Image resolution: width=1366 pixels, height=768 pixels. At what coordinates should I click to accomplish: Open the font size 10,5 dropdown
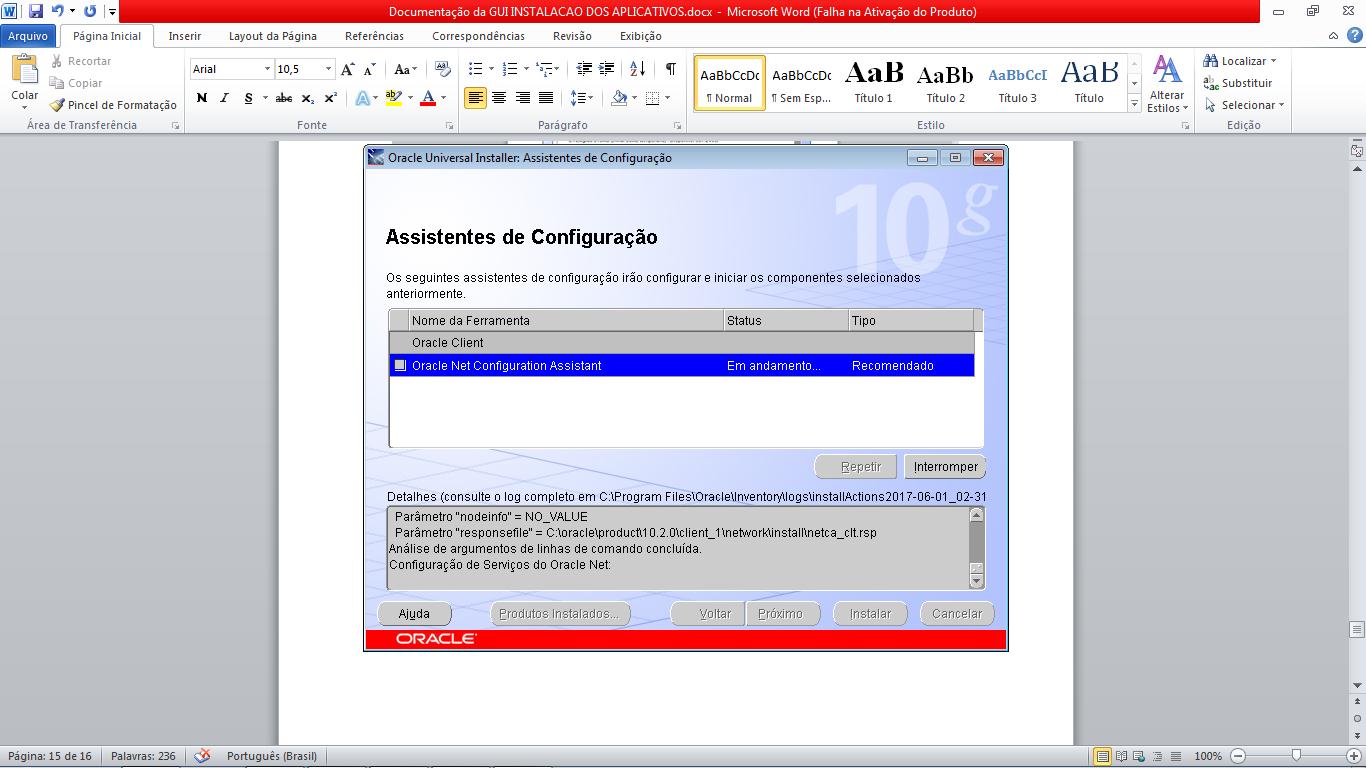tap(328, 69)
